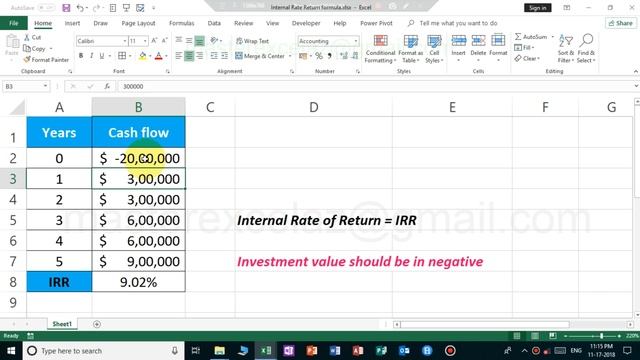
Task: Open Format as Table gallery
Action: point(411,49)
